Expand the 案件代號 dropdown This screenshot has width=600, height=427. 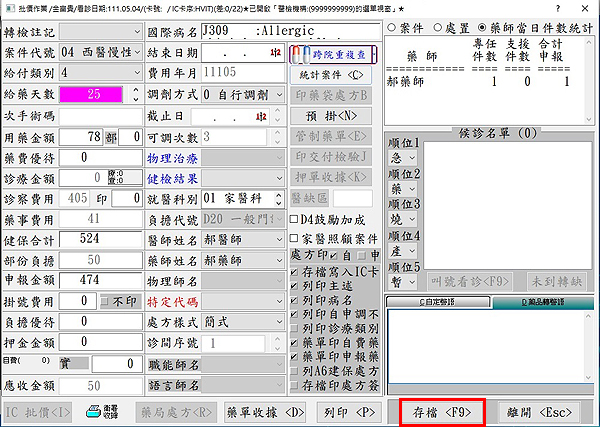pyautogui.click(x=136, y=52)
